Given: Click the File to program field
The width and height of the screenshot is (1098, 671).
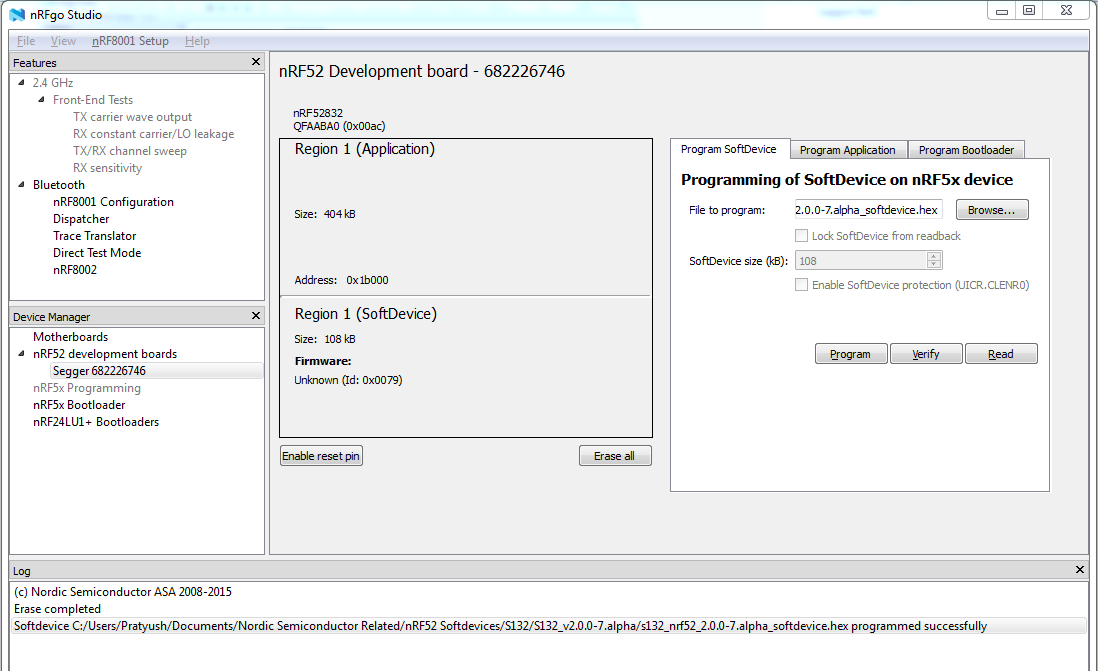Looking at the screenshot, I should (868, 209).
